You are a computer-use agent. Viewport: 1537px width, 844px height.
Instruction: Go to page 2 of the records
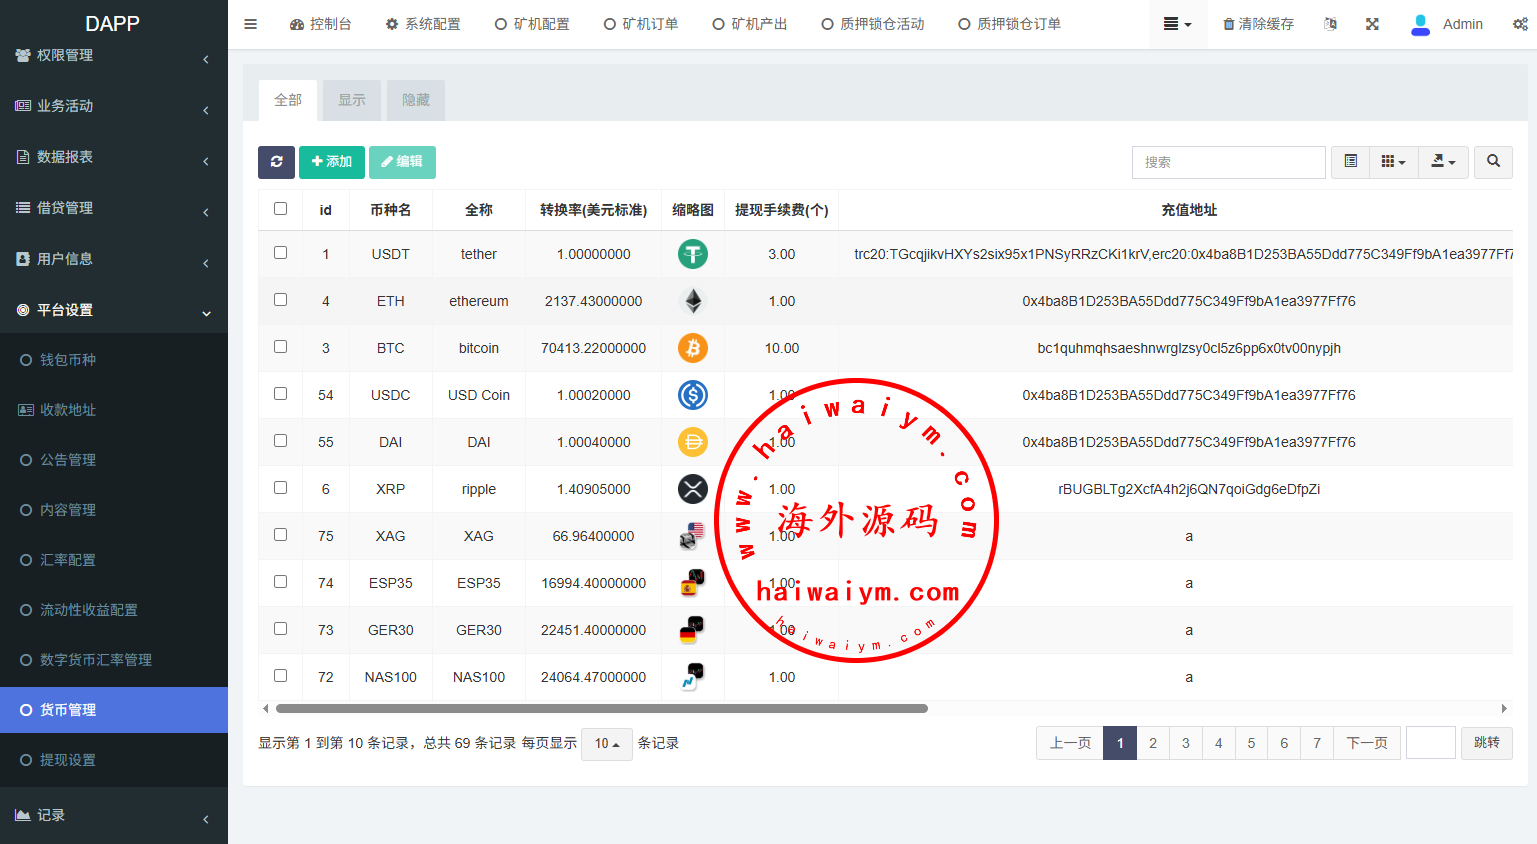point(1153,743)
